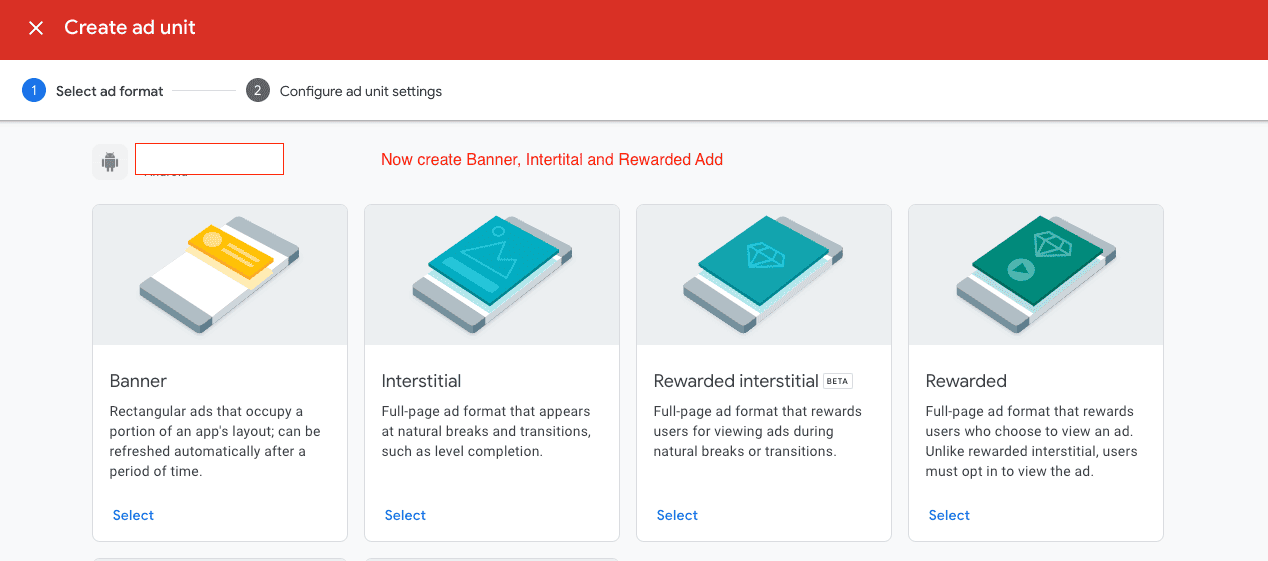Select the Rewarded interstitial ad format

point(677,515)
